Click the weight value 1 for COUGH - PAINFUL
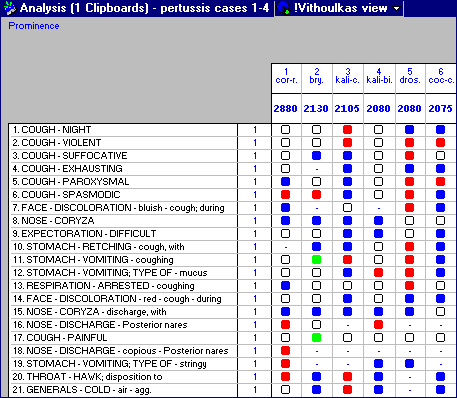 255,338
